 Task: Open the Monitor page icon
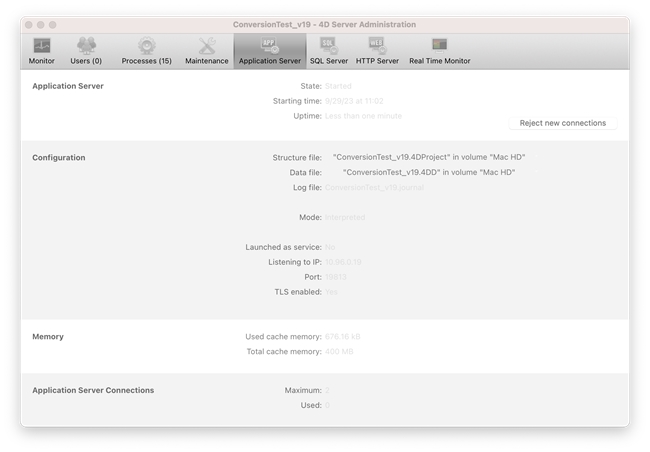point(42,46)
